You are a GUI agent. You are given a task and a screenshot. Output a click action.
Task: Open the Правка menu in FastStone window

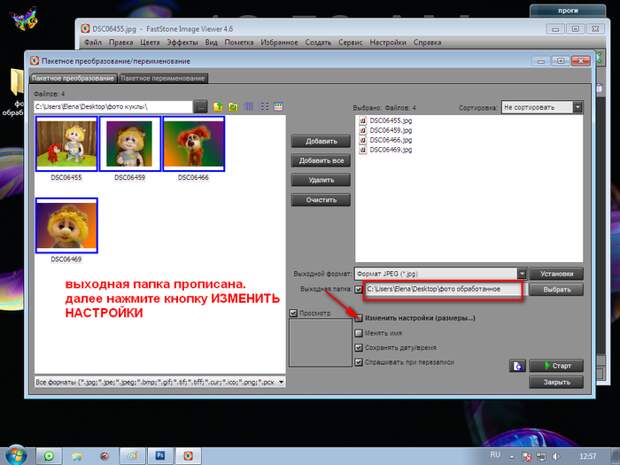[x=121, y=42]
